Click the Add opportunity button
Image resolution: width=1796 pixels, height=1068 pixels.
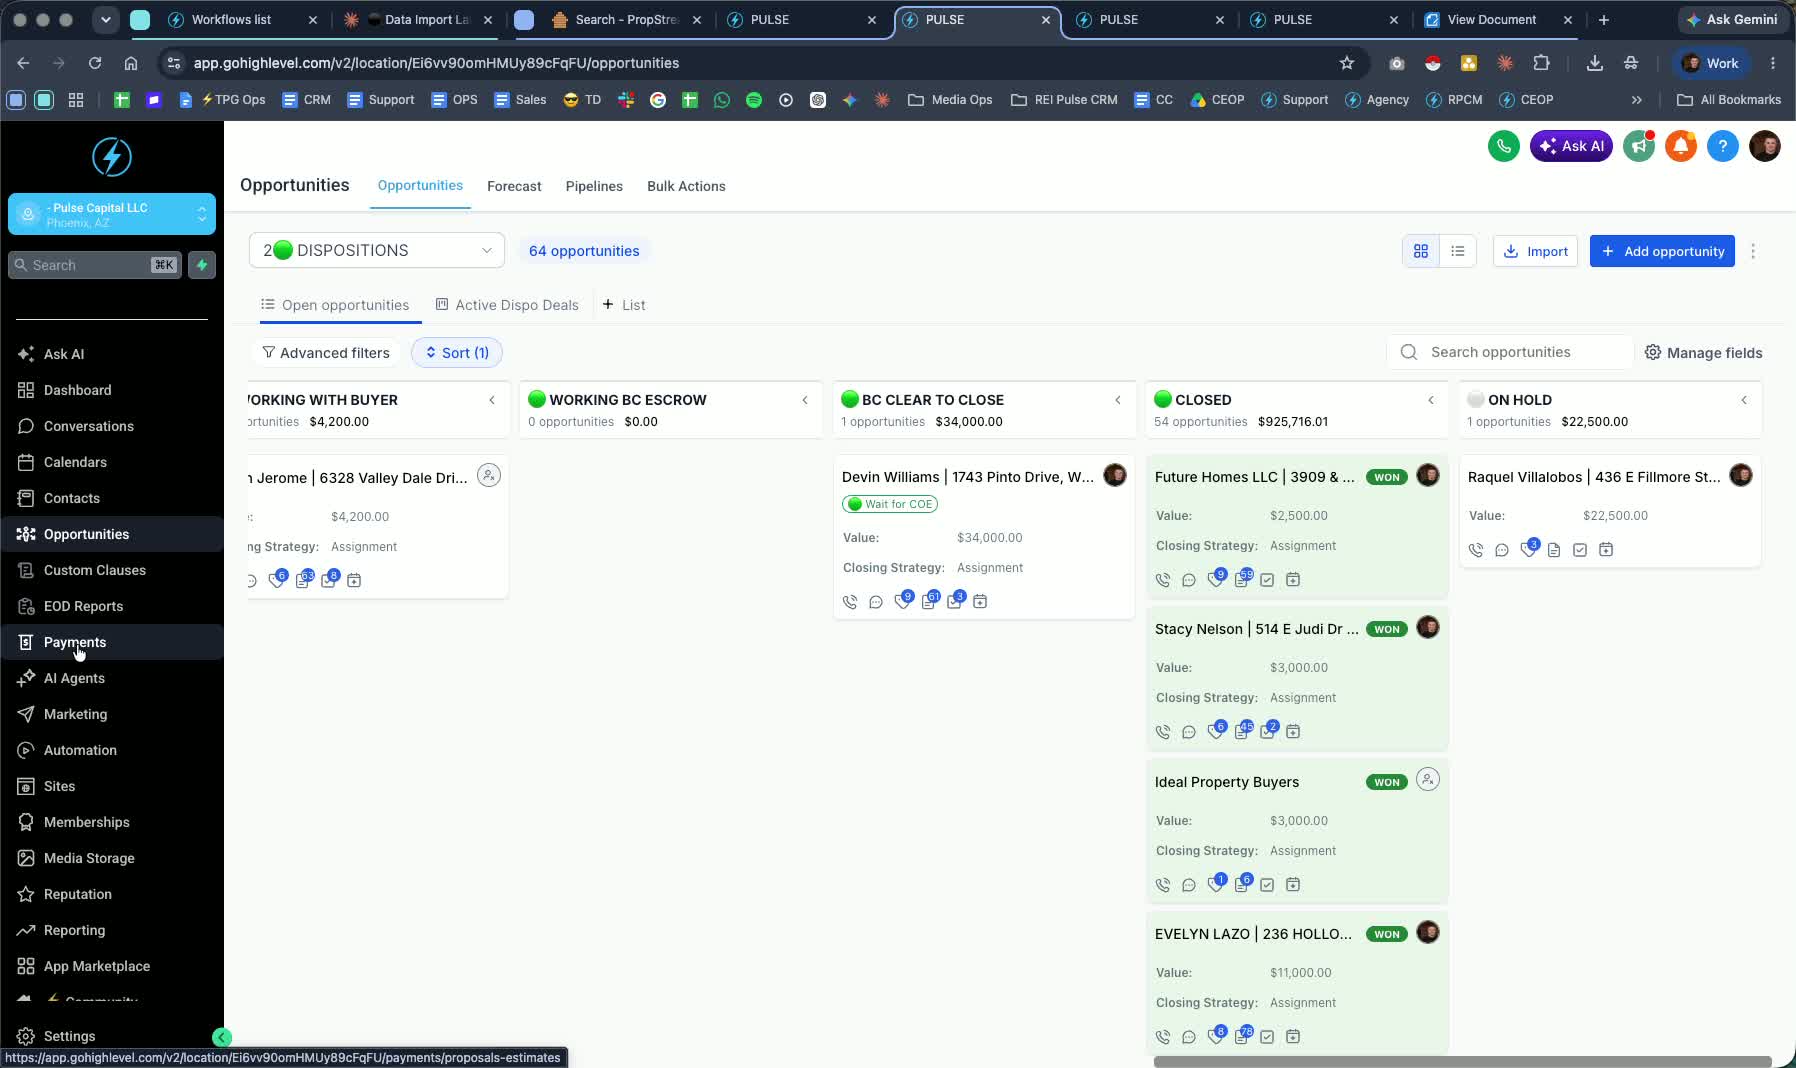click(x=1662, y=251)
